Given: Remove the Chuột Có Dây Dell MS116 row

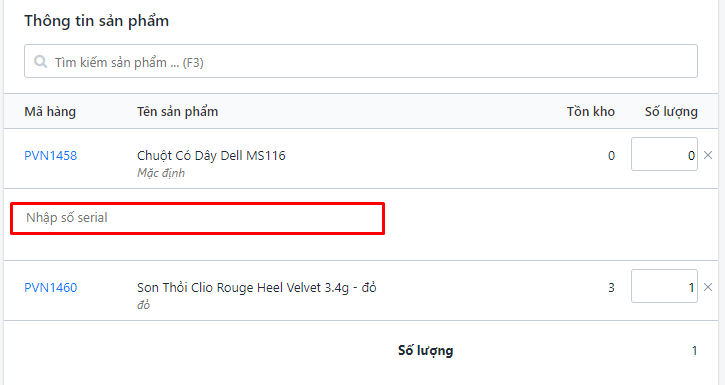Looking at the screenshot, I should coord(708,155).
